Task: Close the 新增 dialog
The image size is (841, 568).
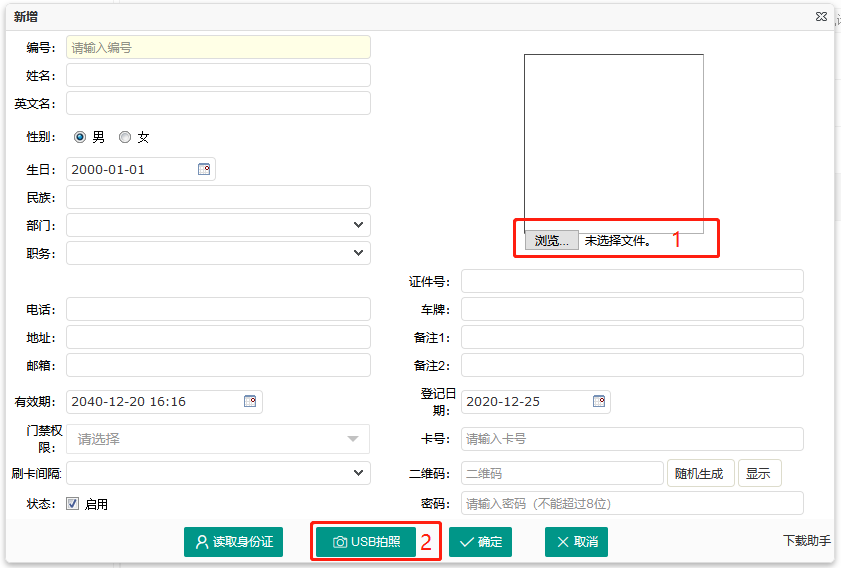Action: (821, 17)
